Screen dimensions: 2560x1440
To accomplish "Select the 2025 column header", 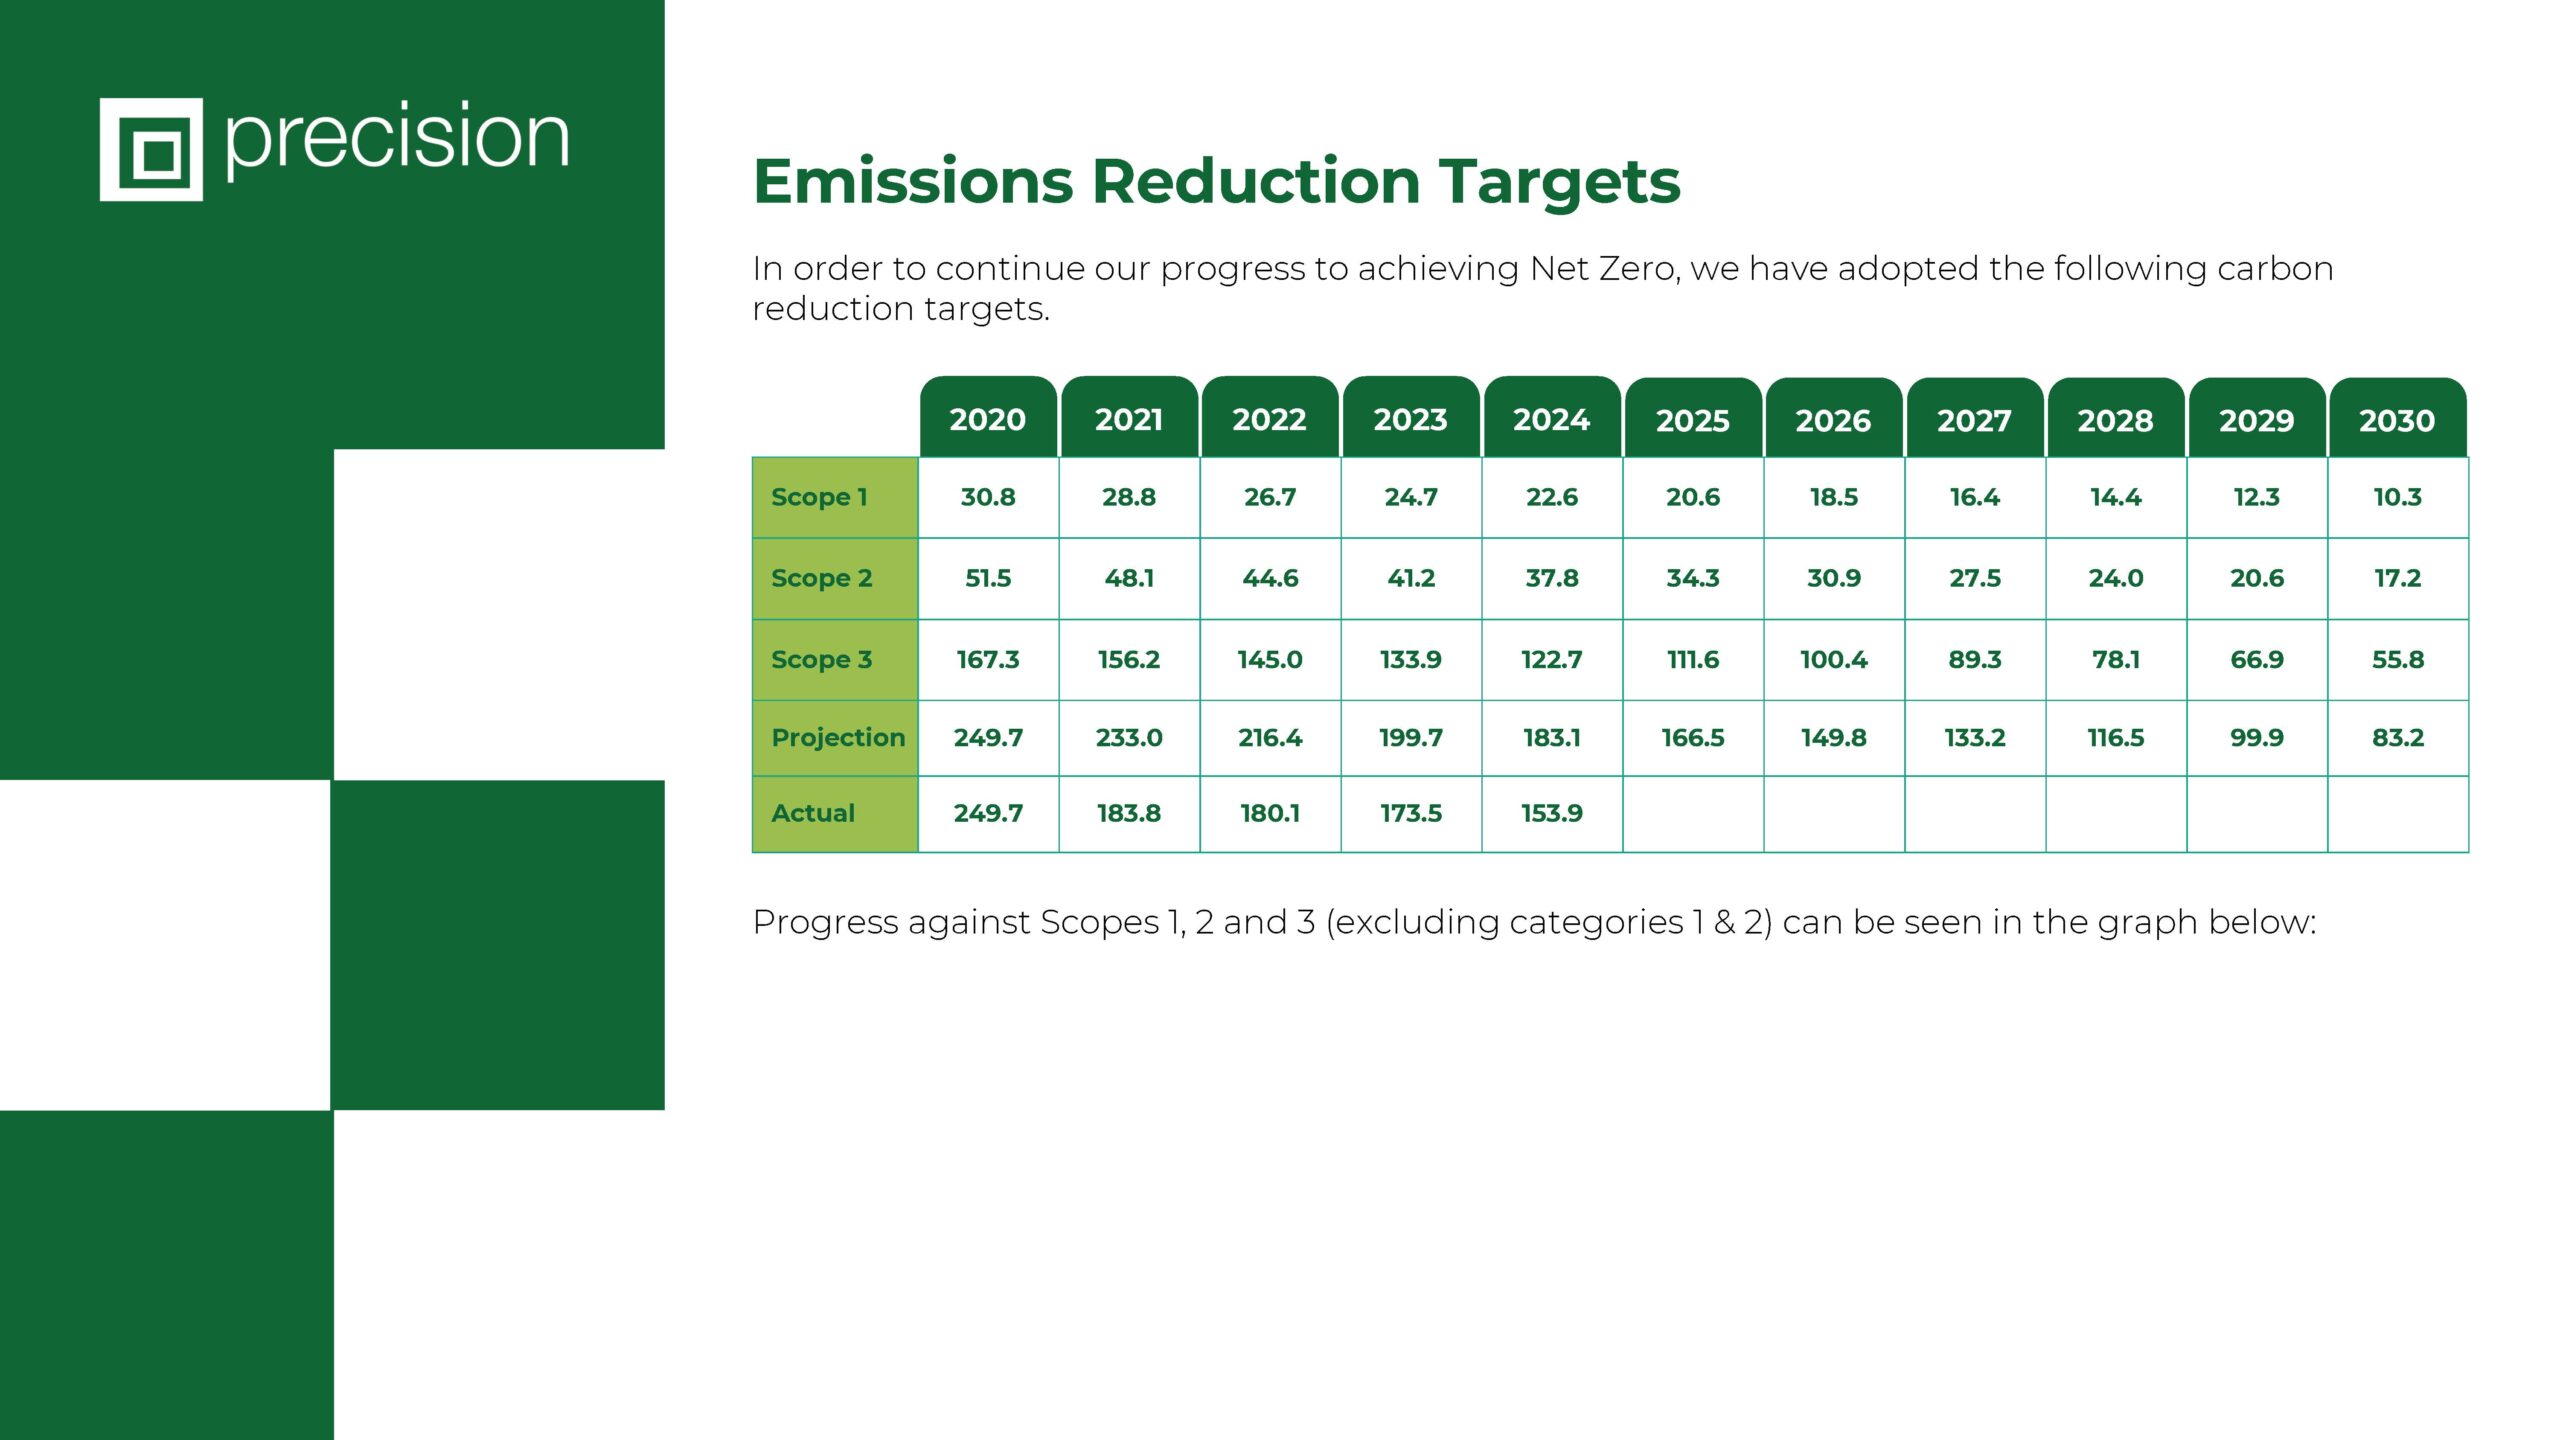I will [1693, 418].
